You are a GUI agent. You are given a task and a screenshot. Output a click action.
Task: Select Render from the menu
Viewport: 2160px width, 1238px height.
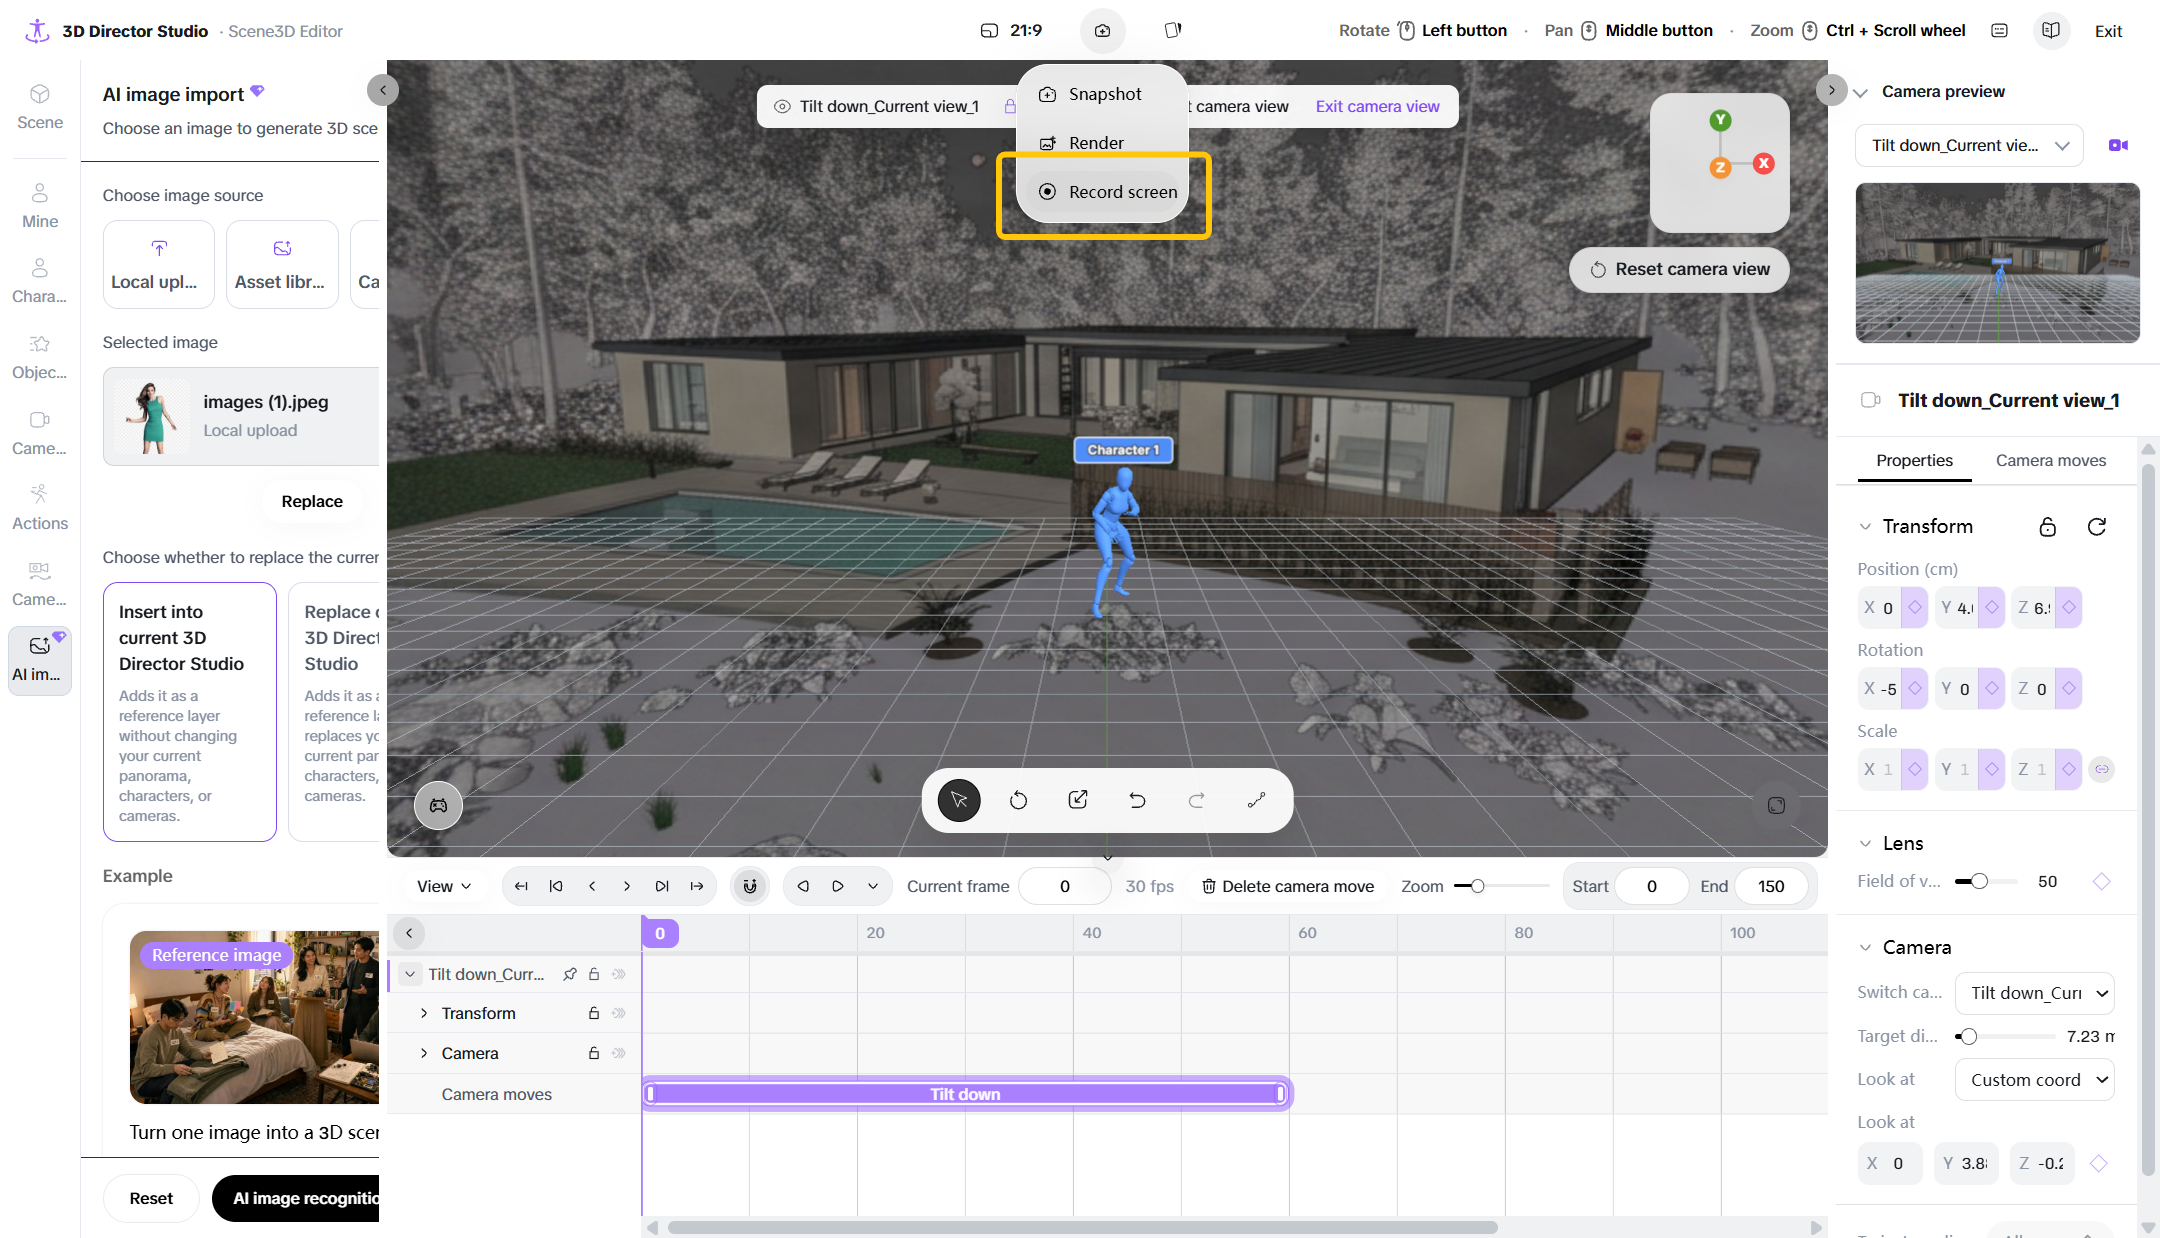pyautogui.click(x=1102, y=143)
